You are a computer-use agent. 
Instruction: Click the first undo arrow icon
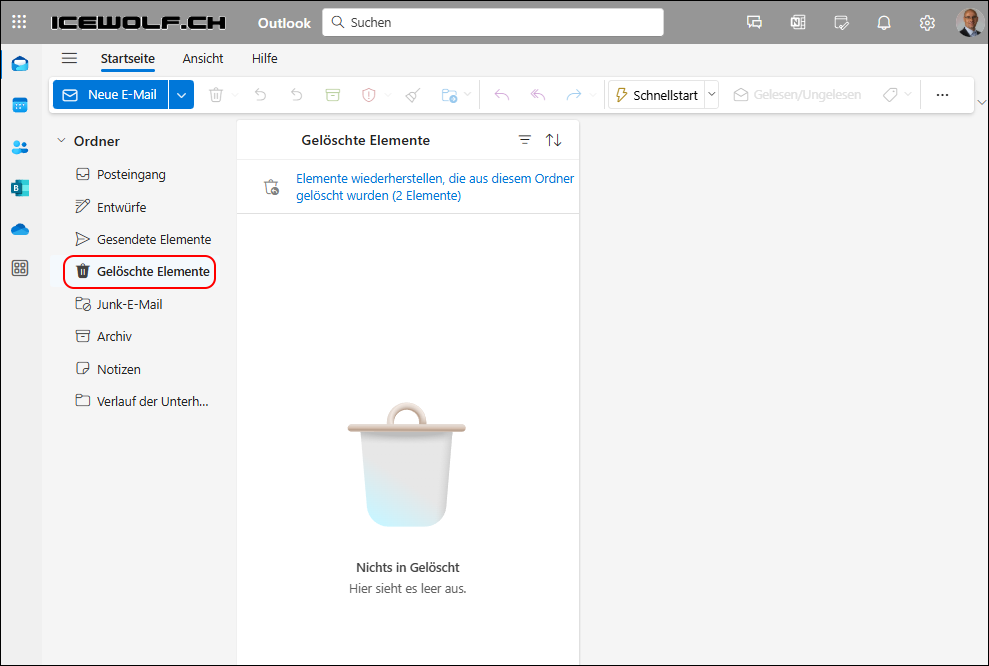260,95
